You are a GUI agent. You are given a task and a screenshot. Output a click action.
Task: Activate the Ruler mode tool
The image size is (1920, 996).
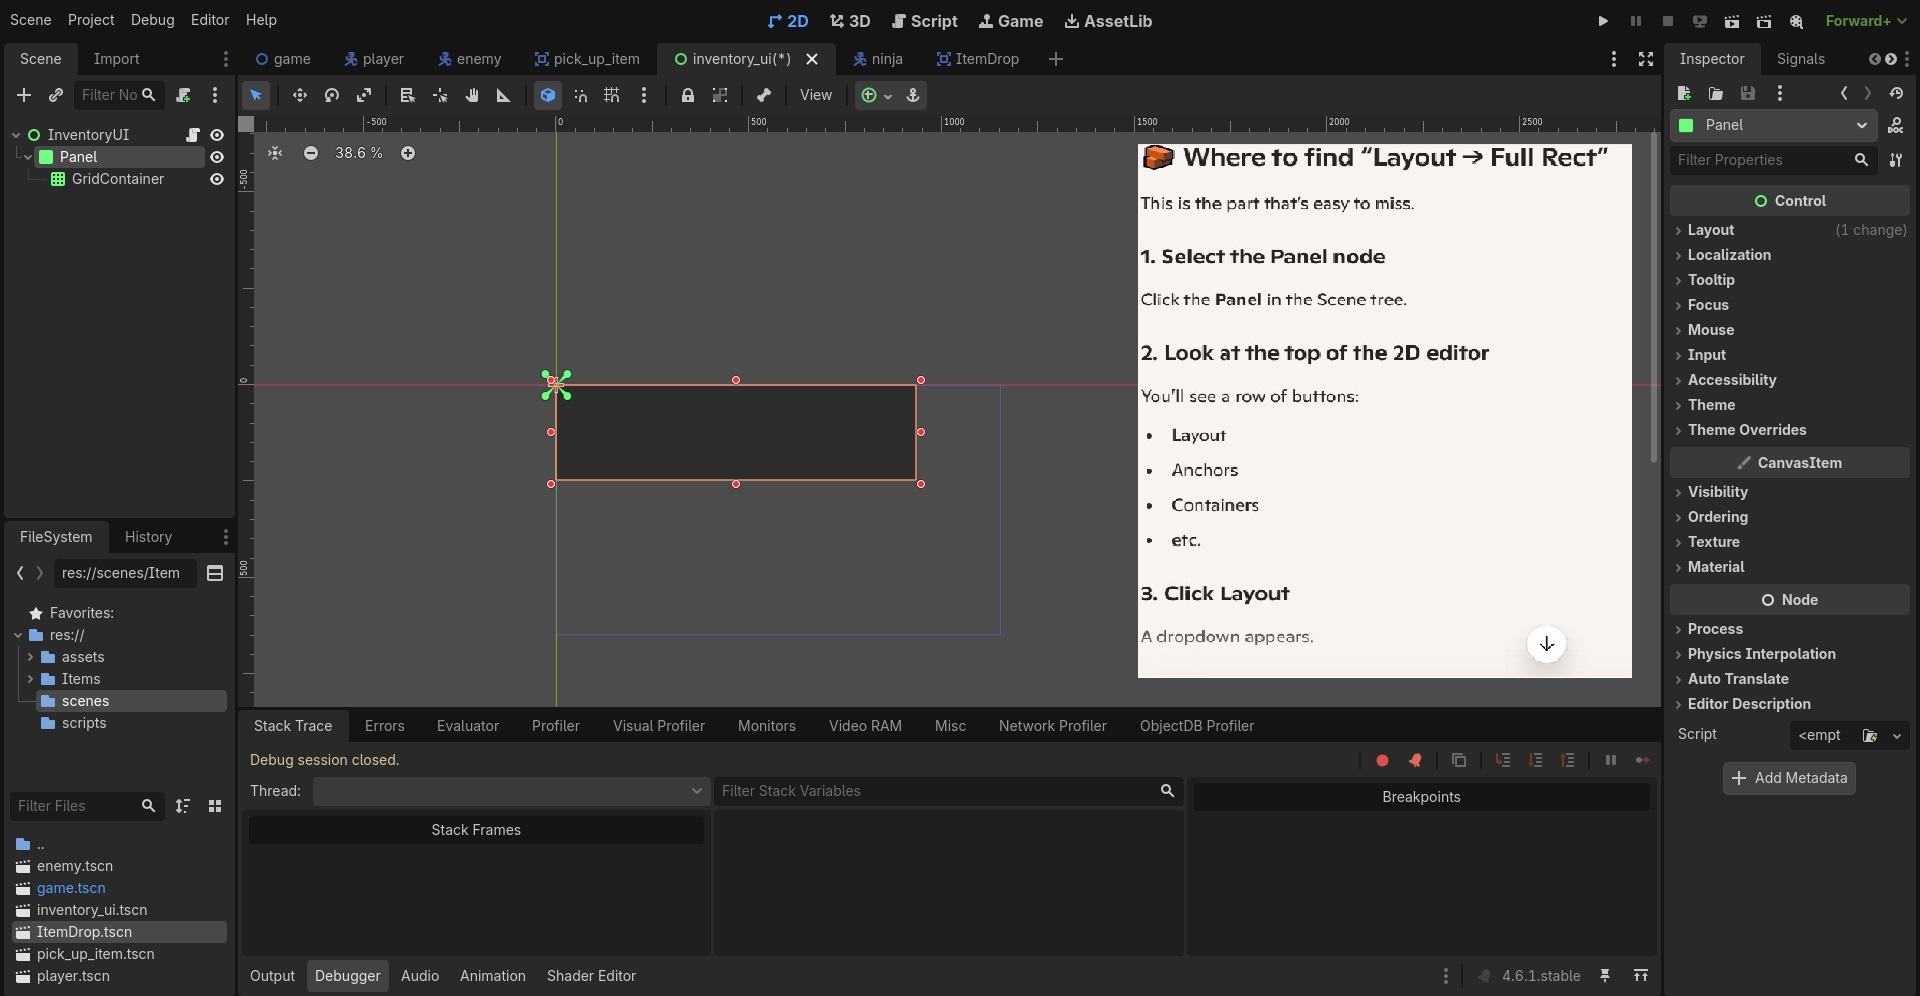[504, 95]
